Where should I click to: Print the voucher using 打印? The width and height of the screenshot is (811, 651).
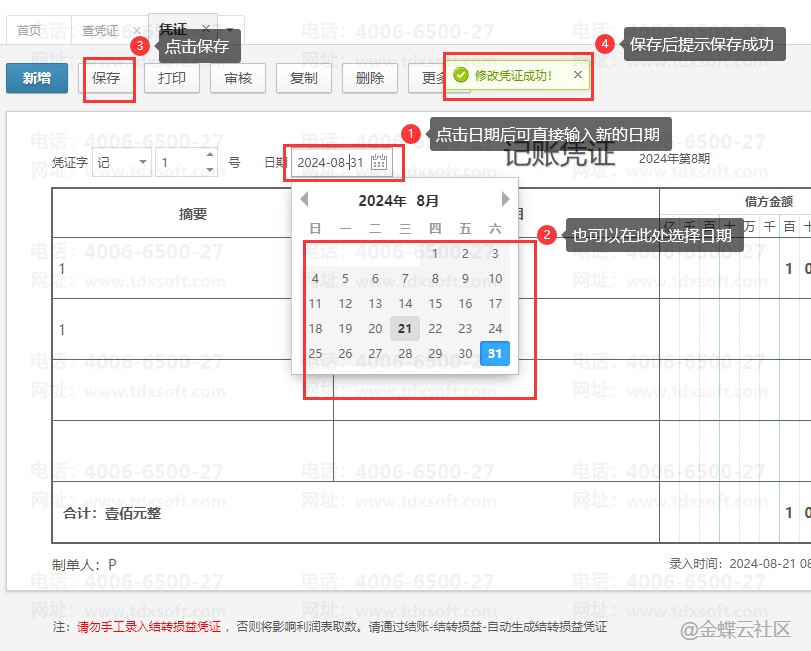click(x=172, y=78)
